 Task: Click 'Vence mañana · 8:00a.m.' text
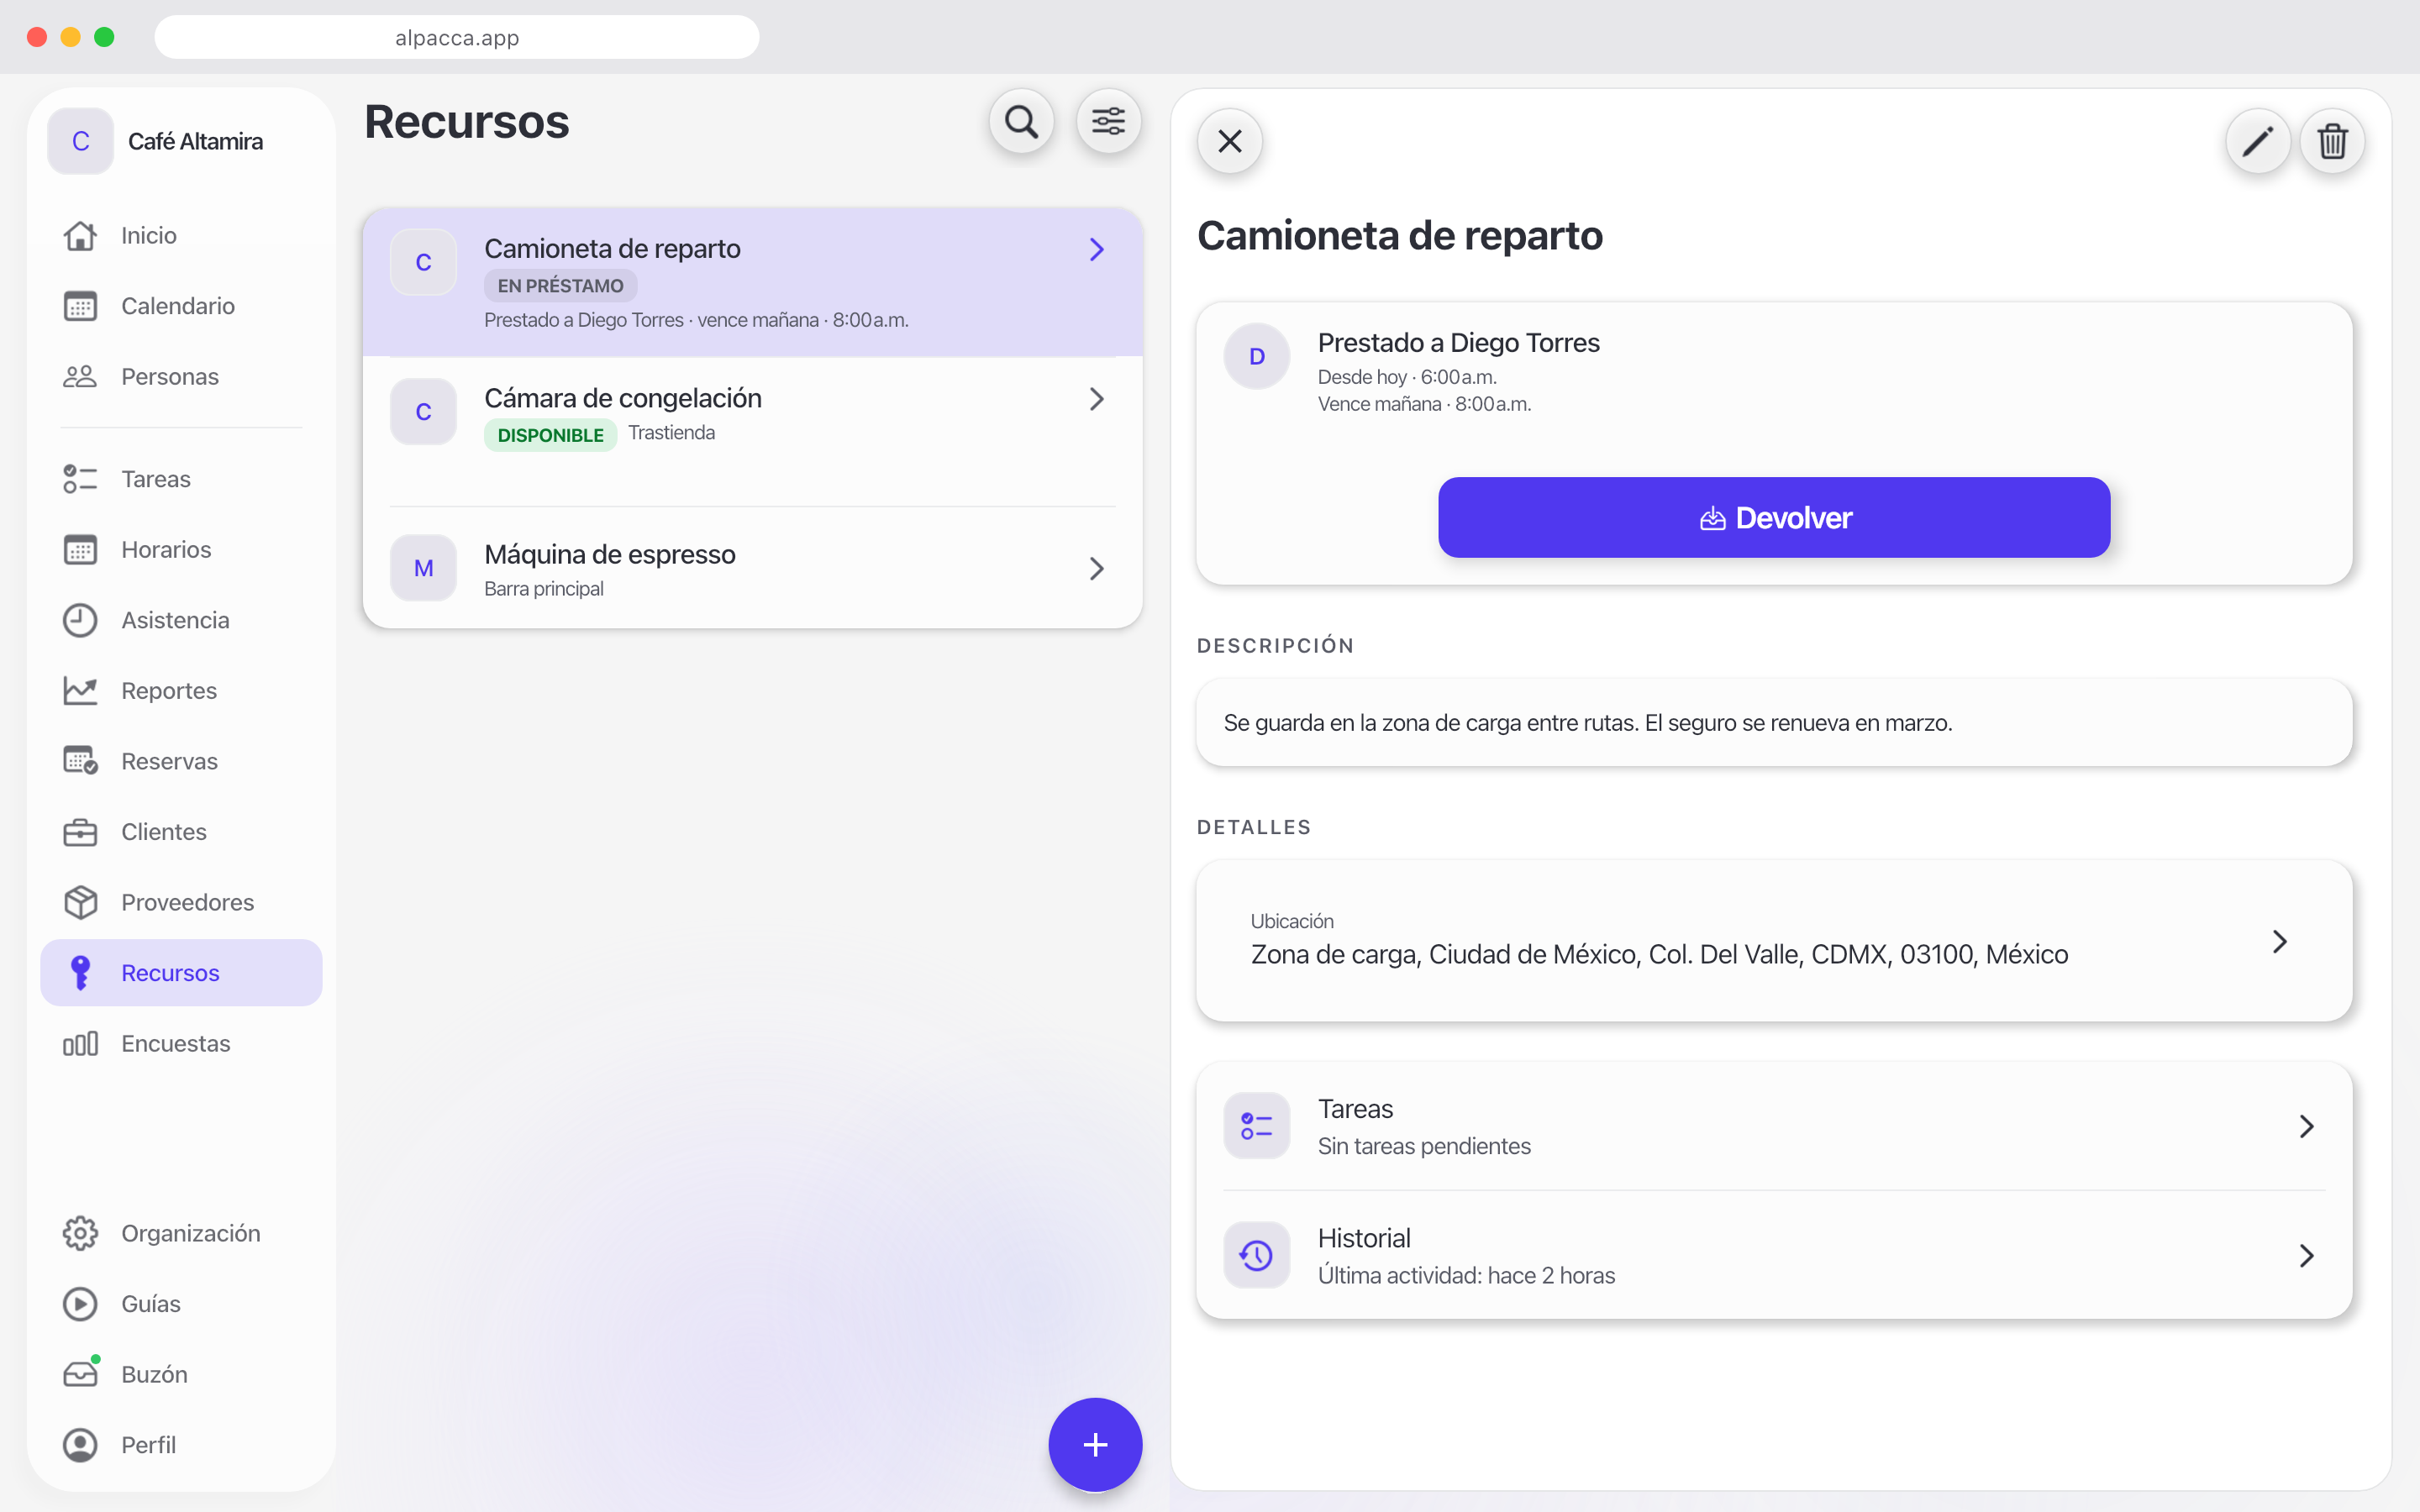1424,404
